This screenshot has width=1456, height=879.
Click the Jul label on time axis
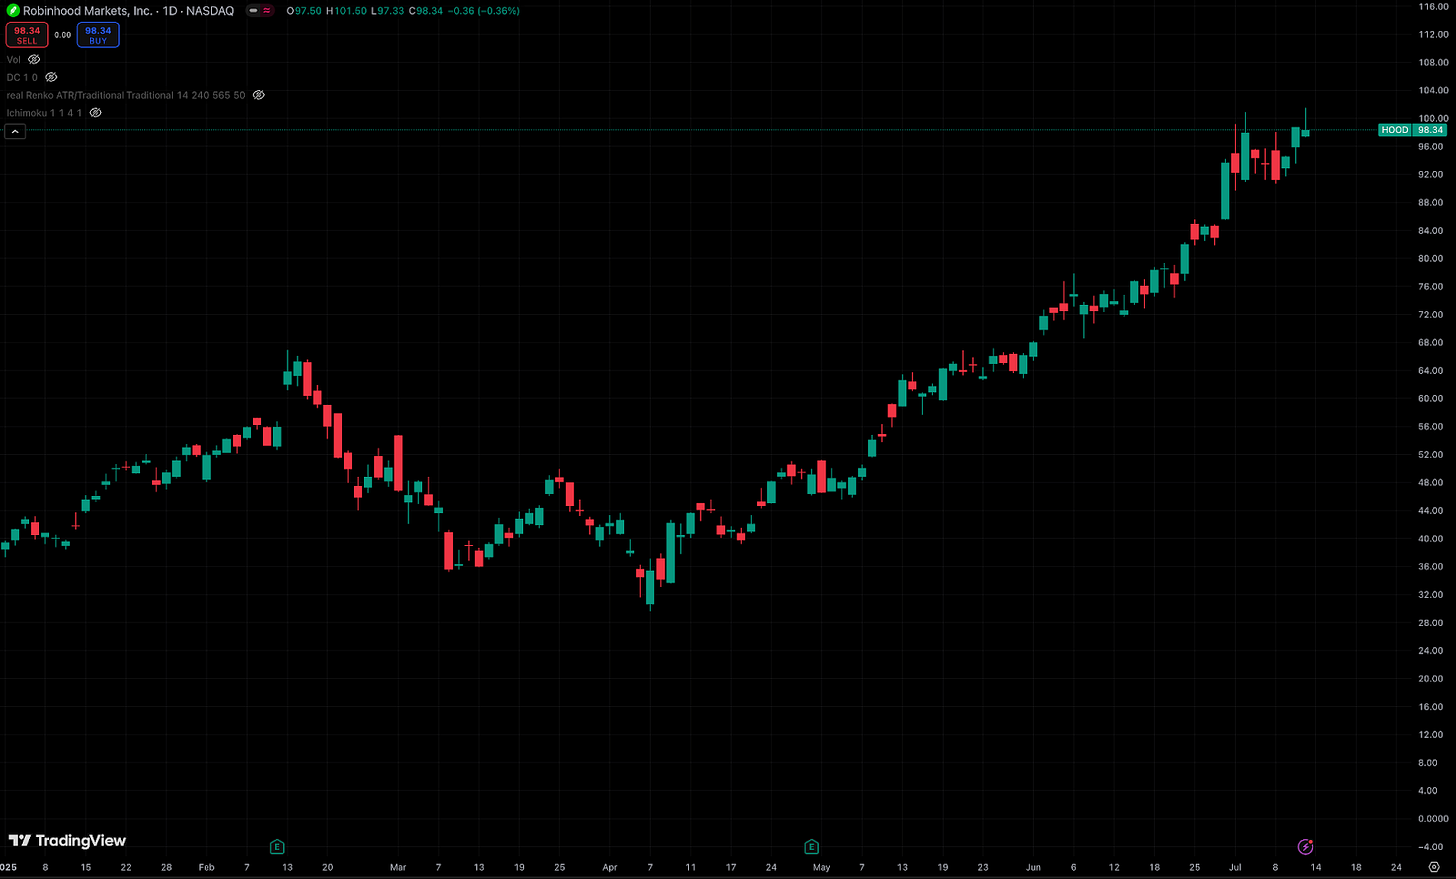[1235, 867]
